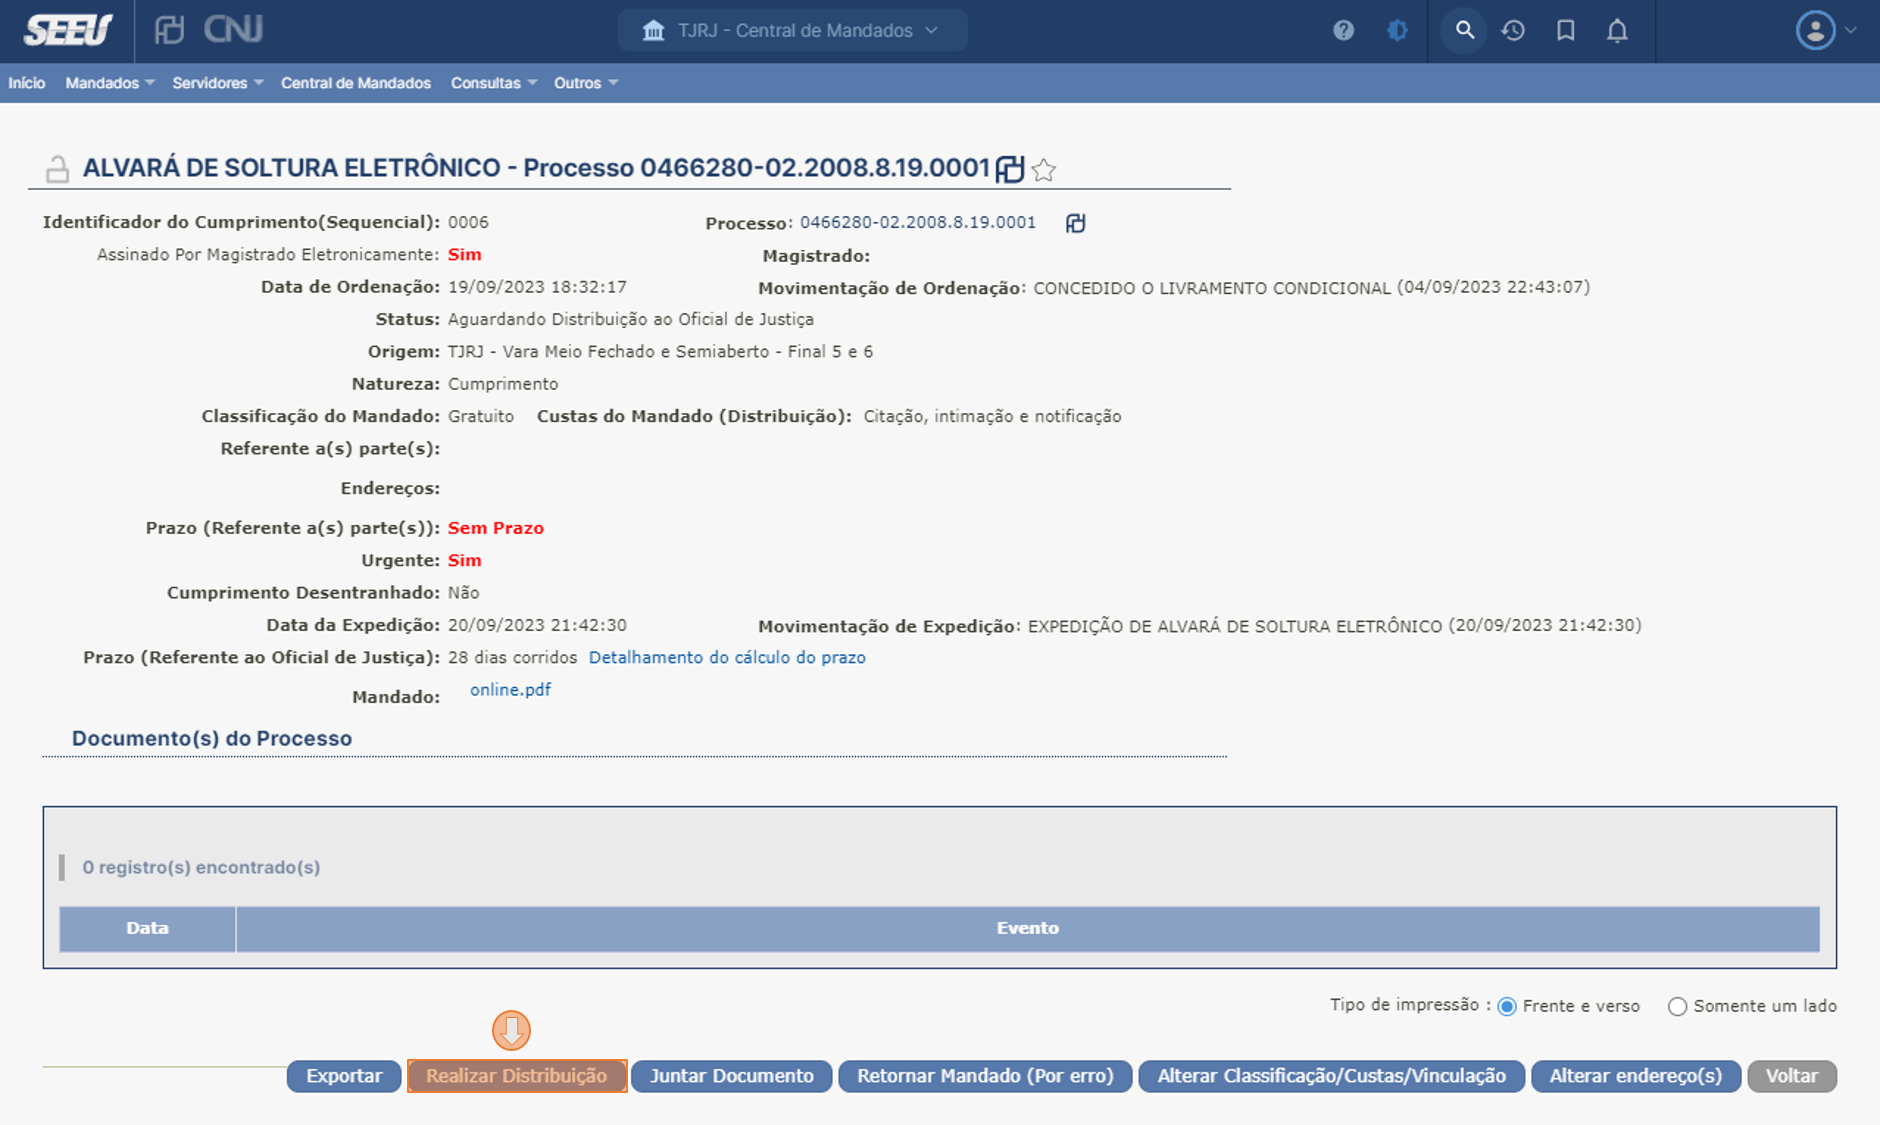Expand TJRJ - Central de Mandados selector
Viewport: 1880px width, 1125px height.
(x=793, y=30)
